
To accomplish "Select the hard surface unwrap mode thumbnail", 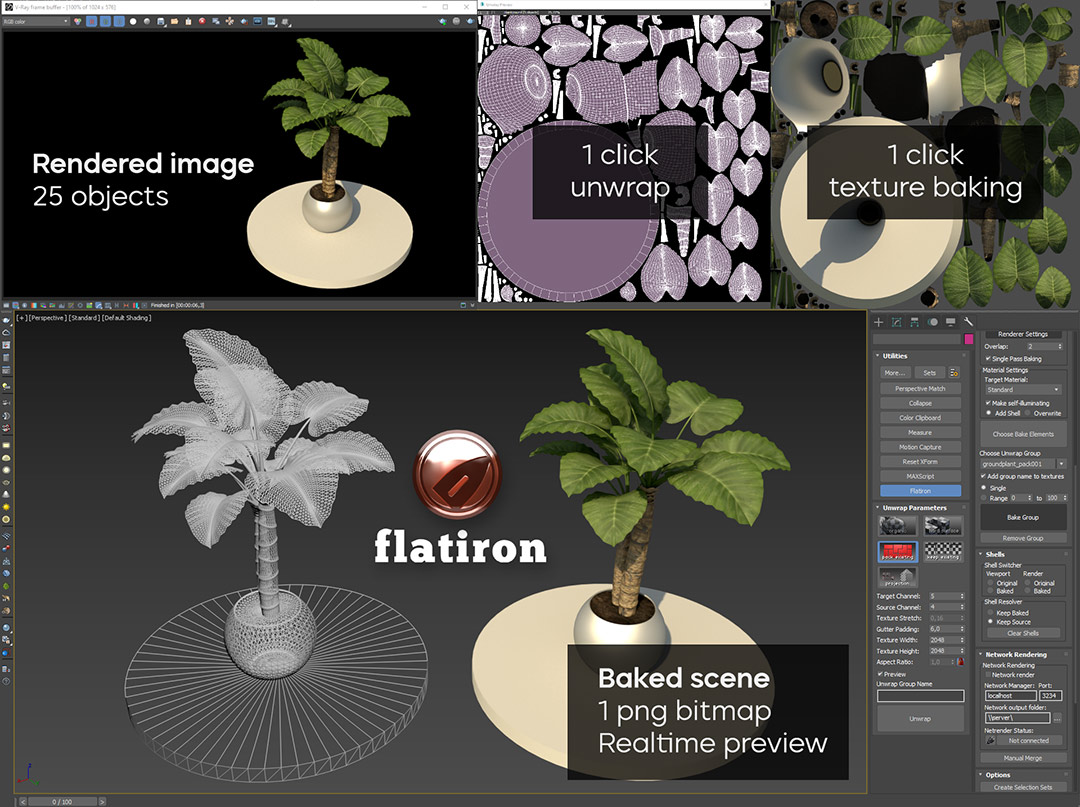I will 943,526.
